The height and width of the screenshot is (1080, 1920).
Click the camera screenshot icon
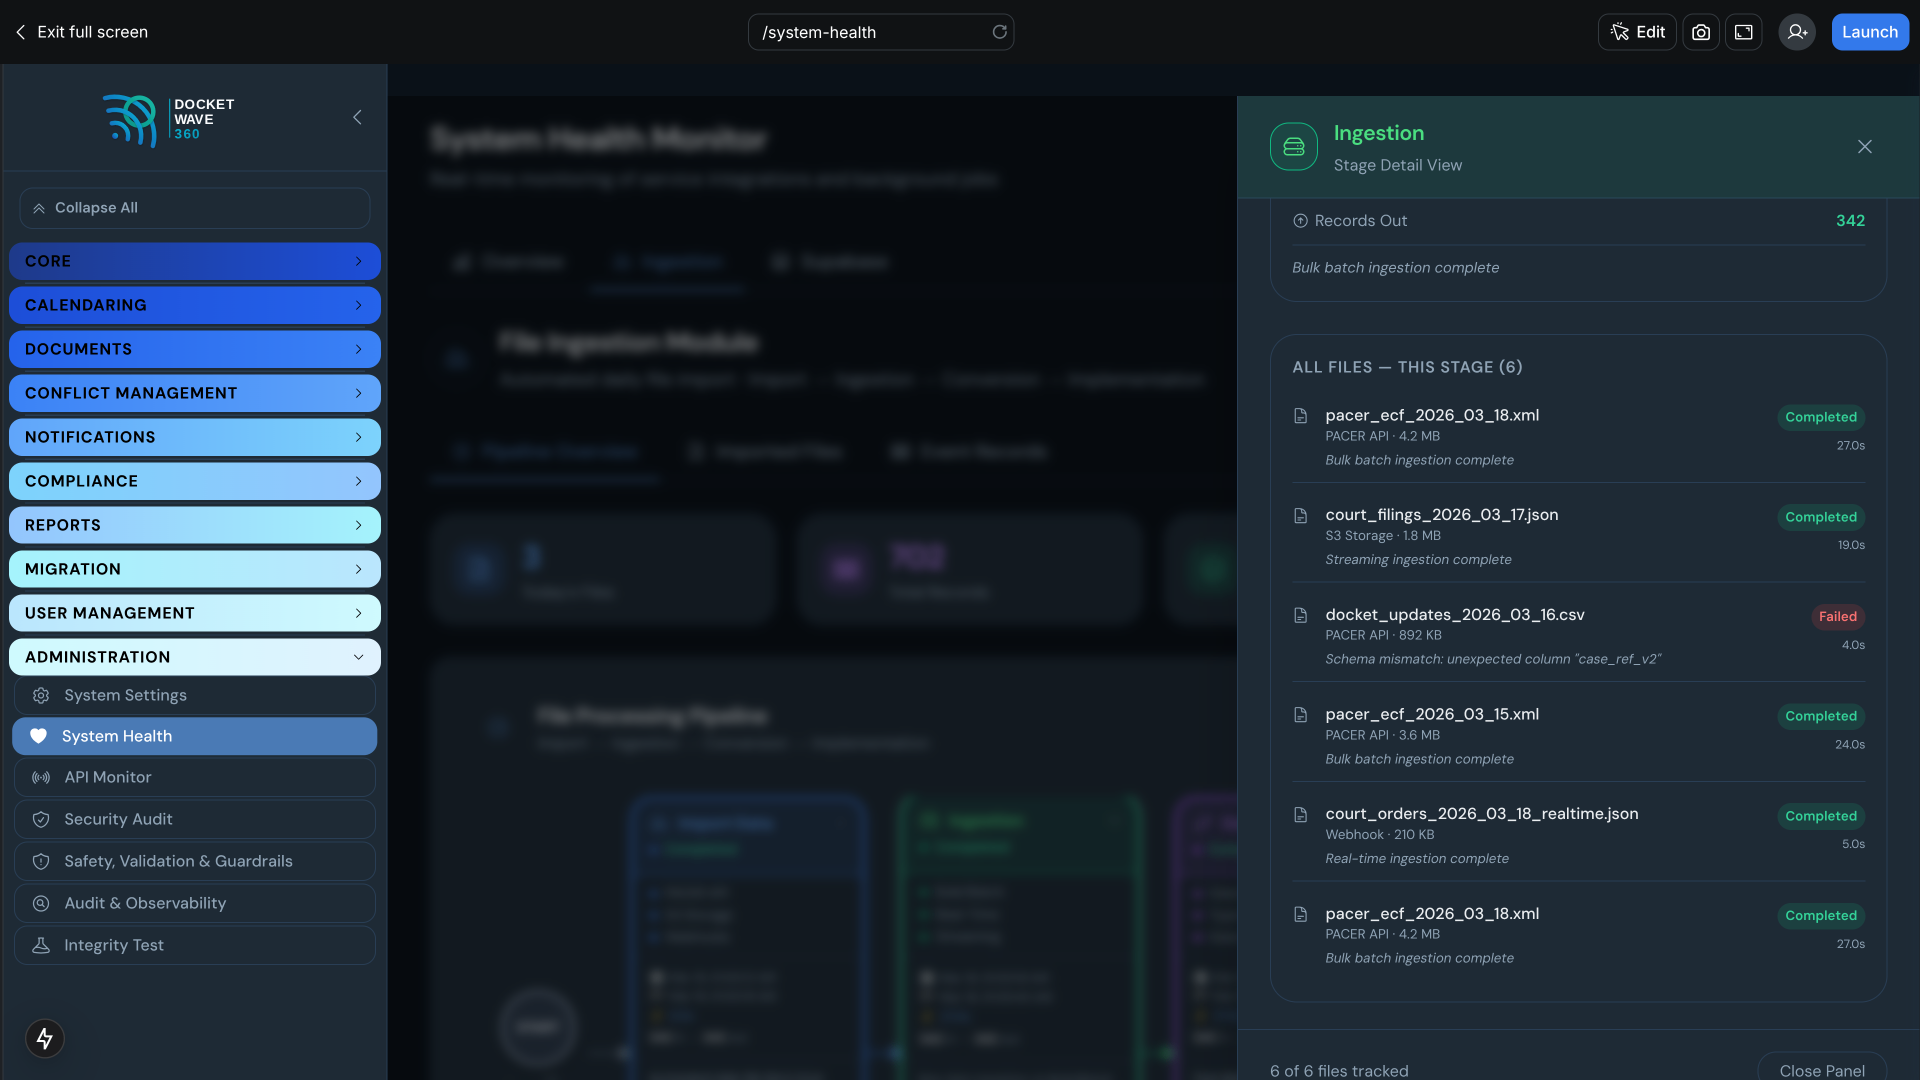pyautogui.click(x=1701, y=32)
